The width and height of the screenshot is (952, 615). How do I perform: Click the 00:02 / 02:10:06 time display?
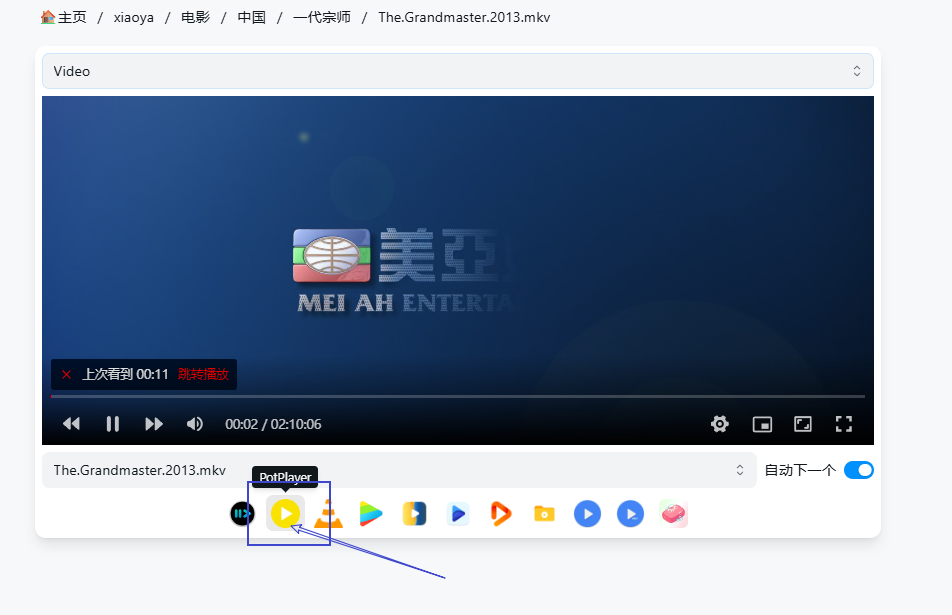pos(273,424)
